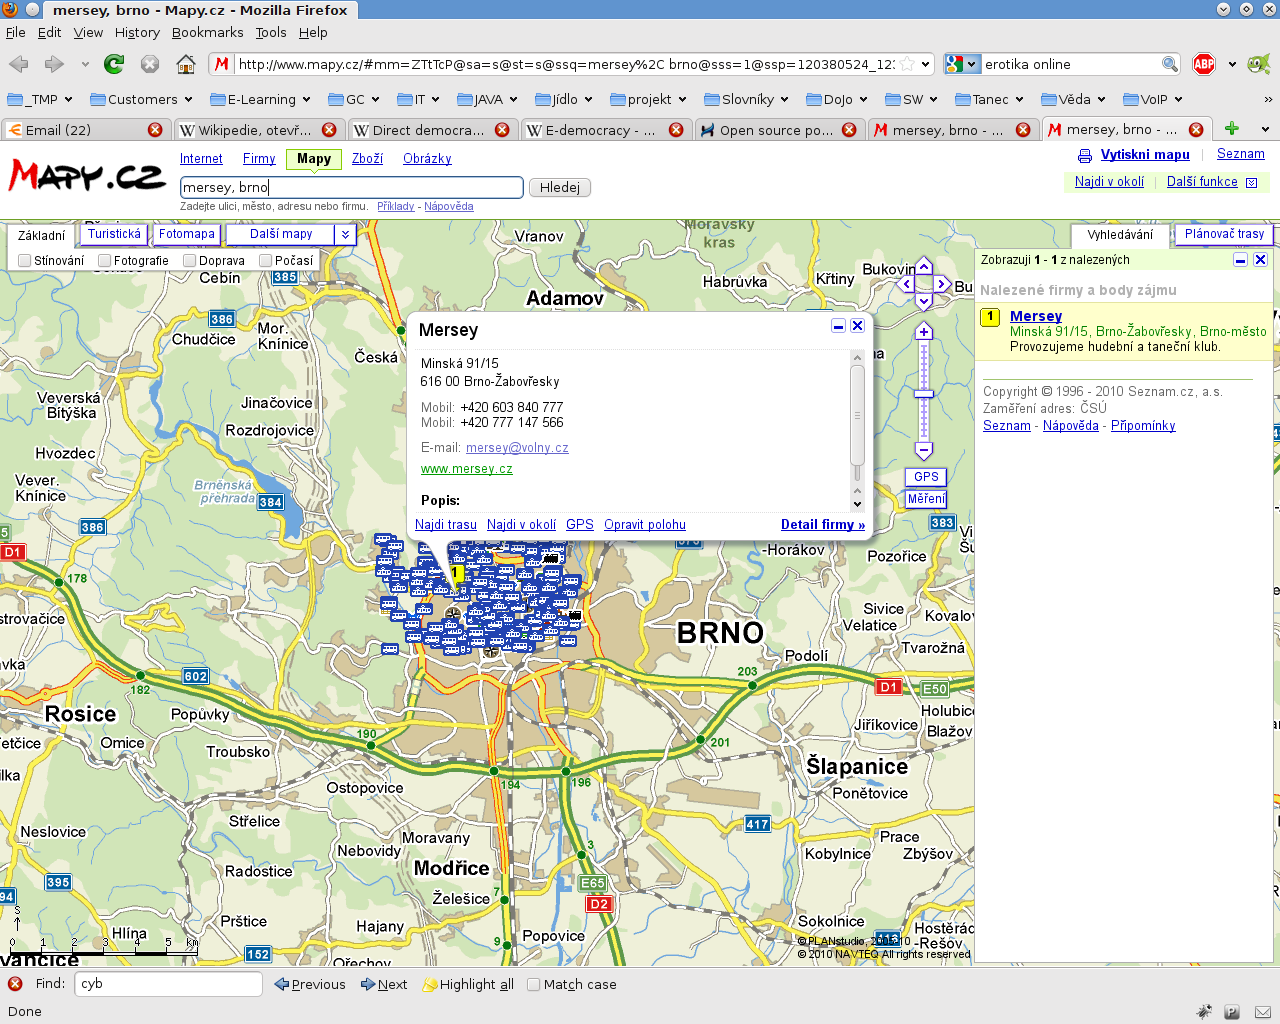Viewport: 1280px width, 1024px height.
Task: Switch to the Turistická map tab
Action: 114,234
